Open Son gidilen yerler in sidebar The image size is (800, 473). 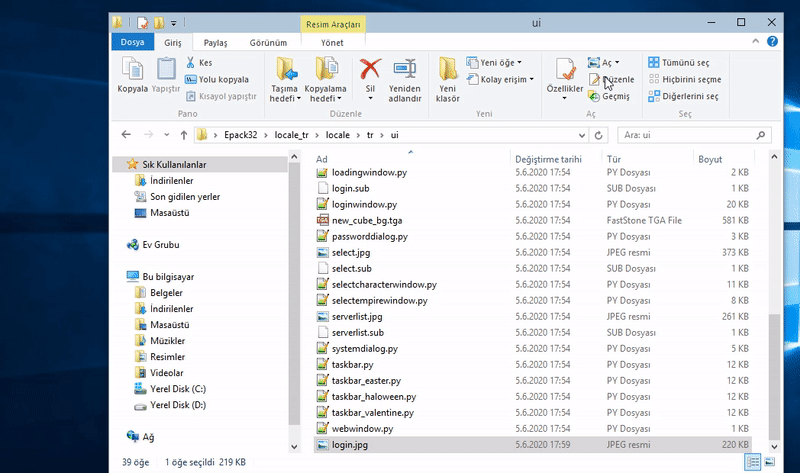[x=185, y=196]
